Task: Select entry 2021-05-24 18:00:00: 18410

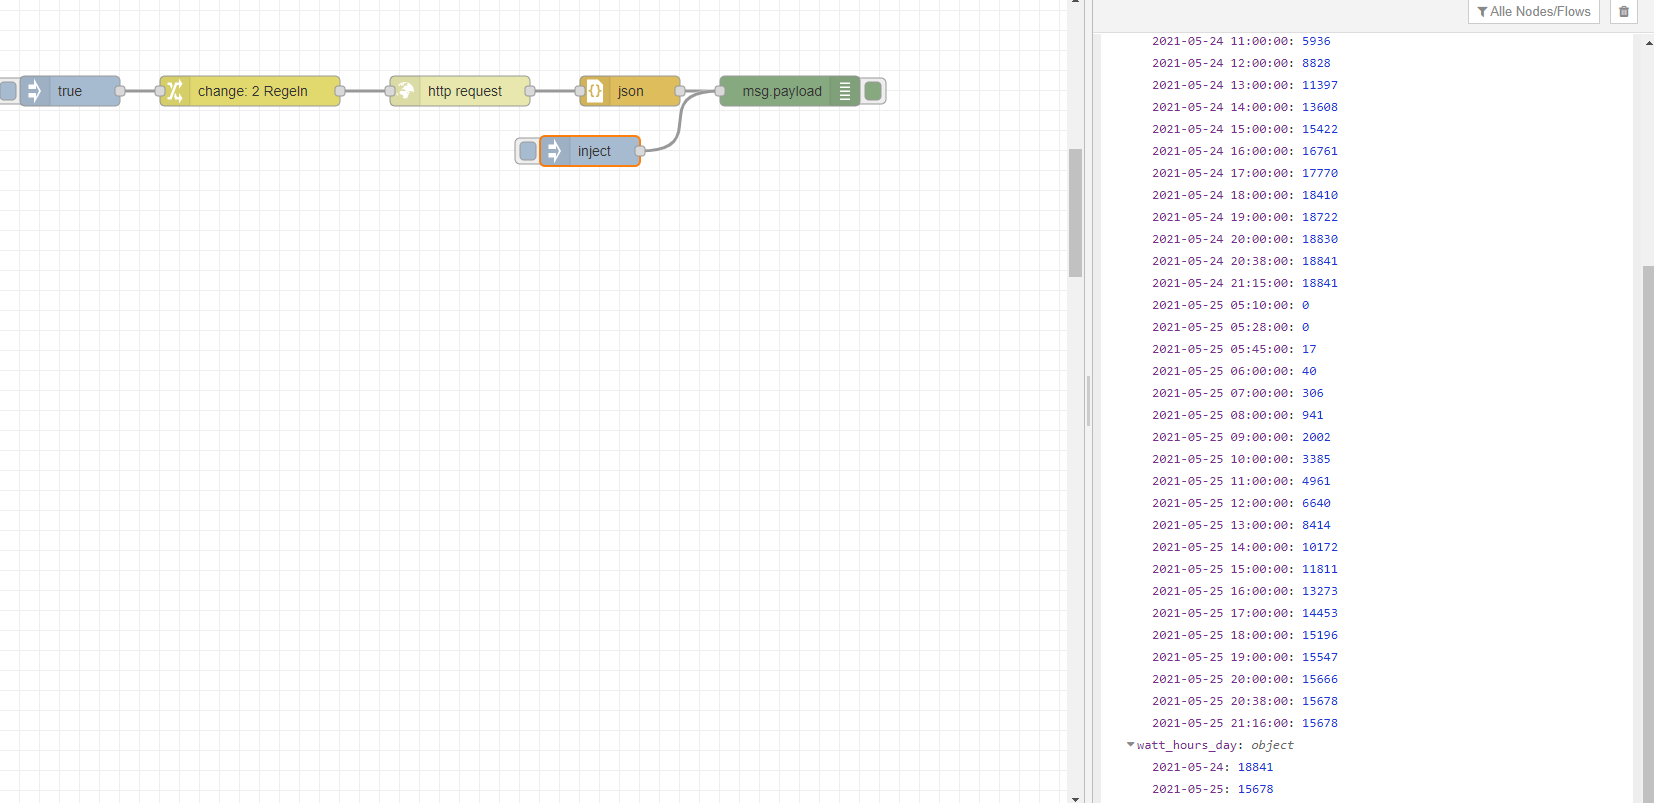Action: 1245,195
